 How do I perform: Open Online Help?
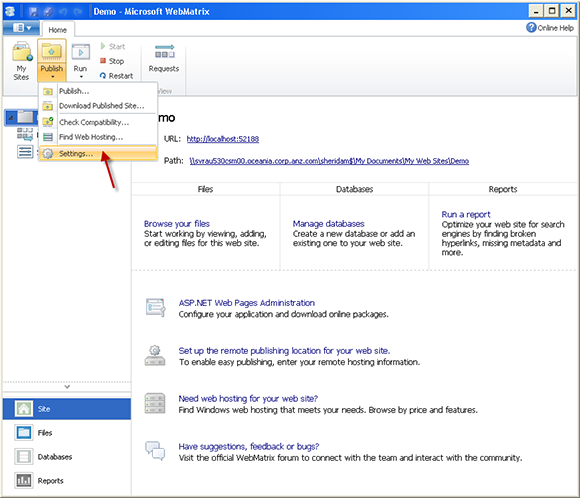[x=550, y=28]
